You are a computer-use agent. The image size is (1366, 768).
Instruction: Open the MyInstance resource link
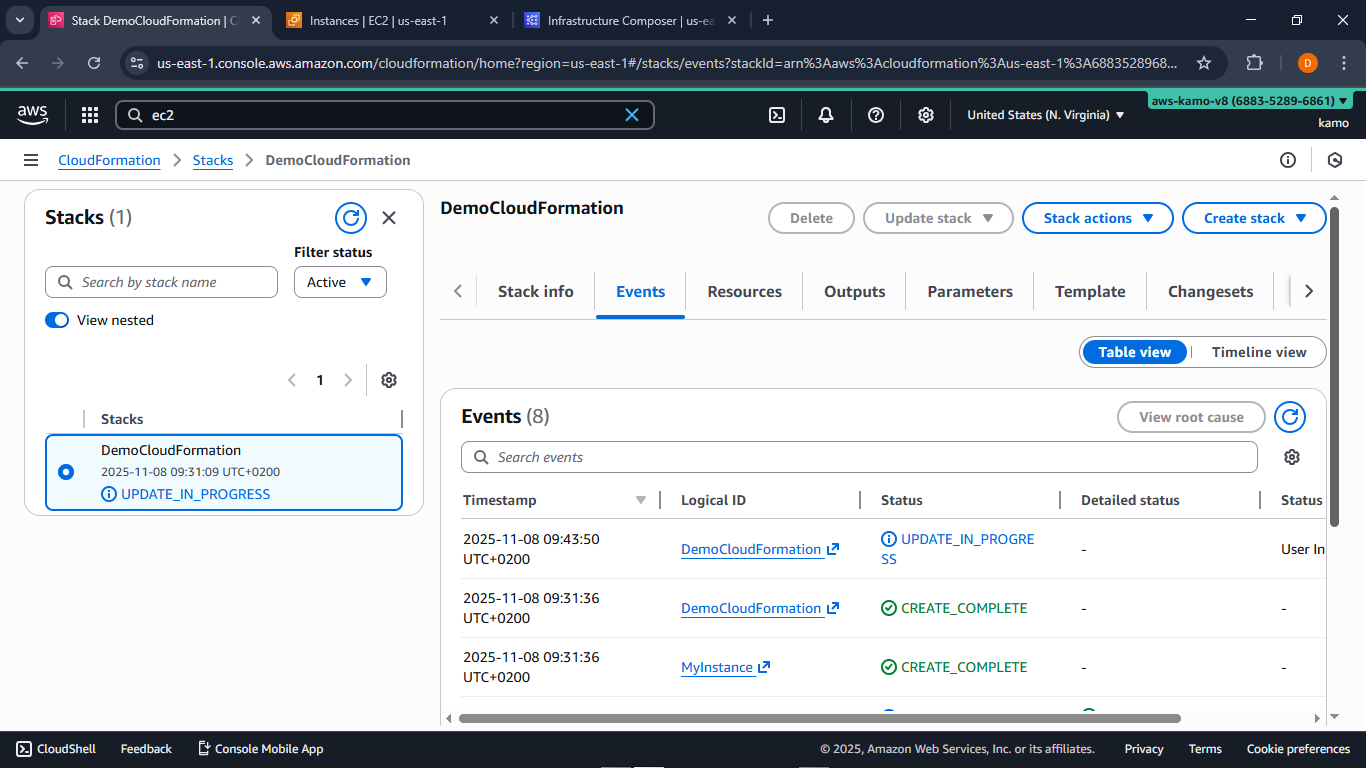718,667
